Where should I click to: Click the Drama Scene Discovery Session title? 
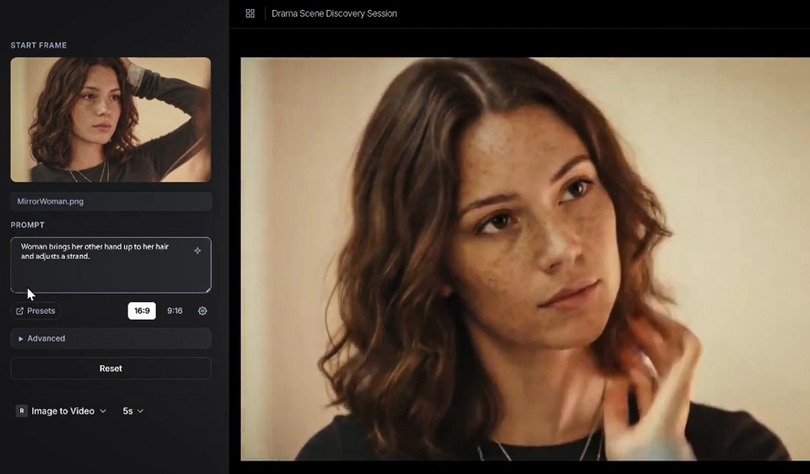tap(334, 14)
